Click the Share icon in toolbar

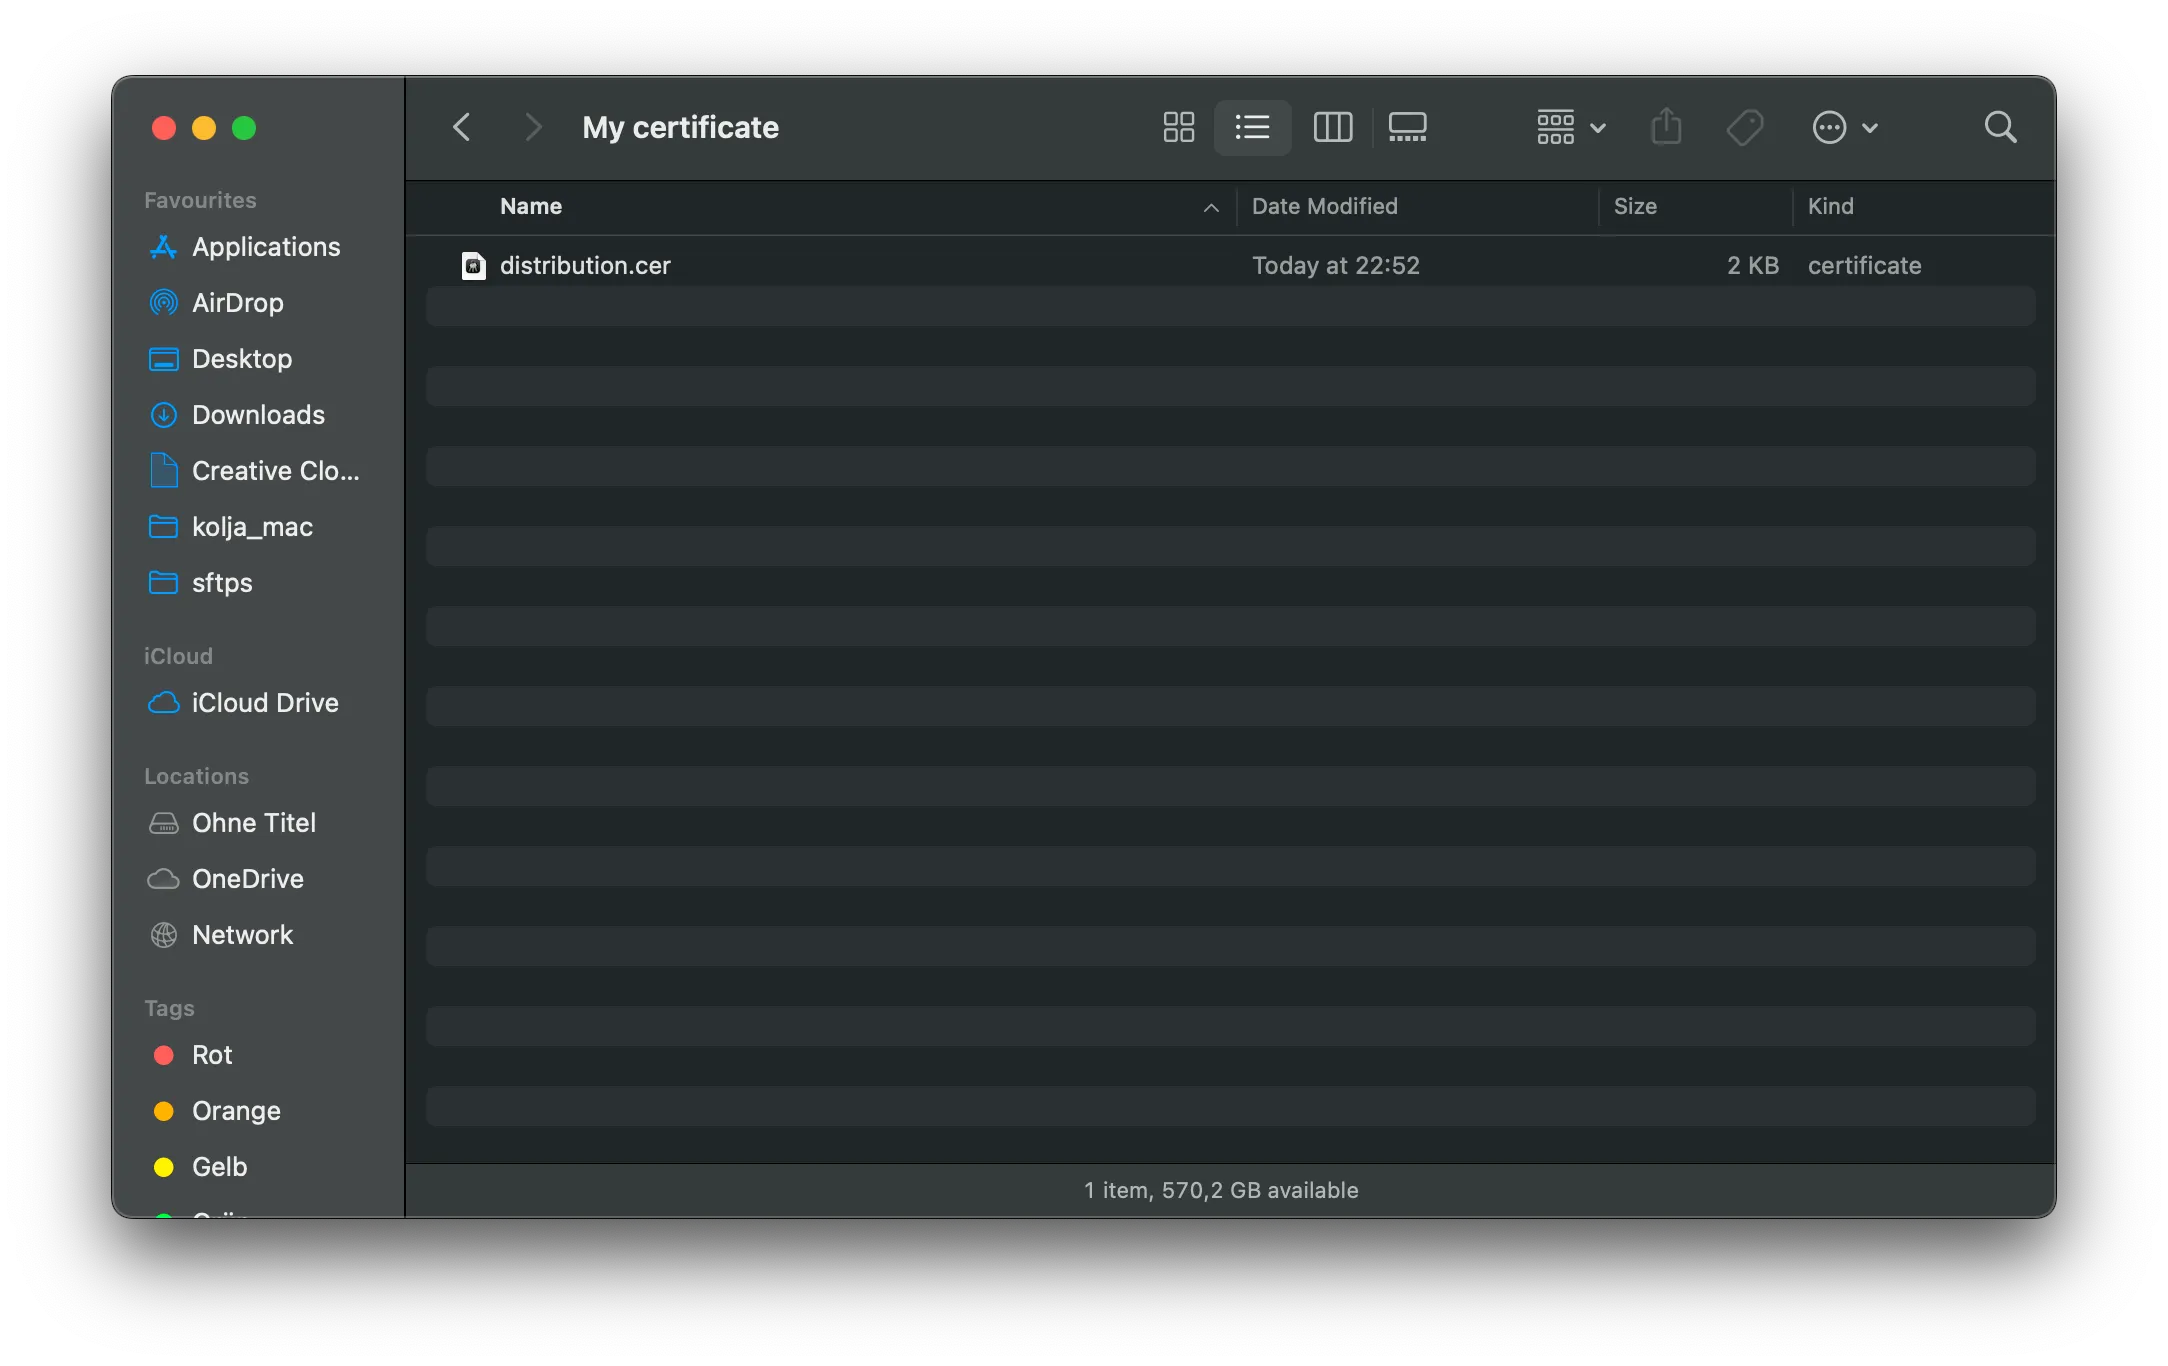(x=1666, y=127)
